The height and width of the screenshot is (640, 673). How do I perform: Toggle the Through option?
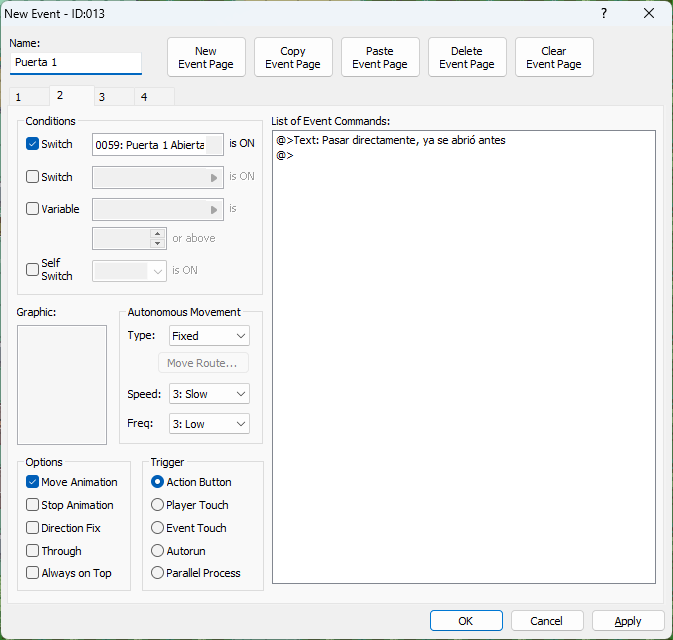click(33, 551)
